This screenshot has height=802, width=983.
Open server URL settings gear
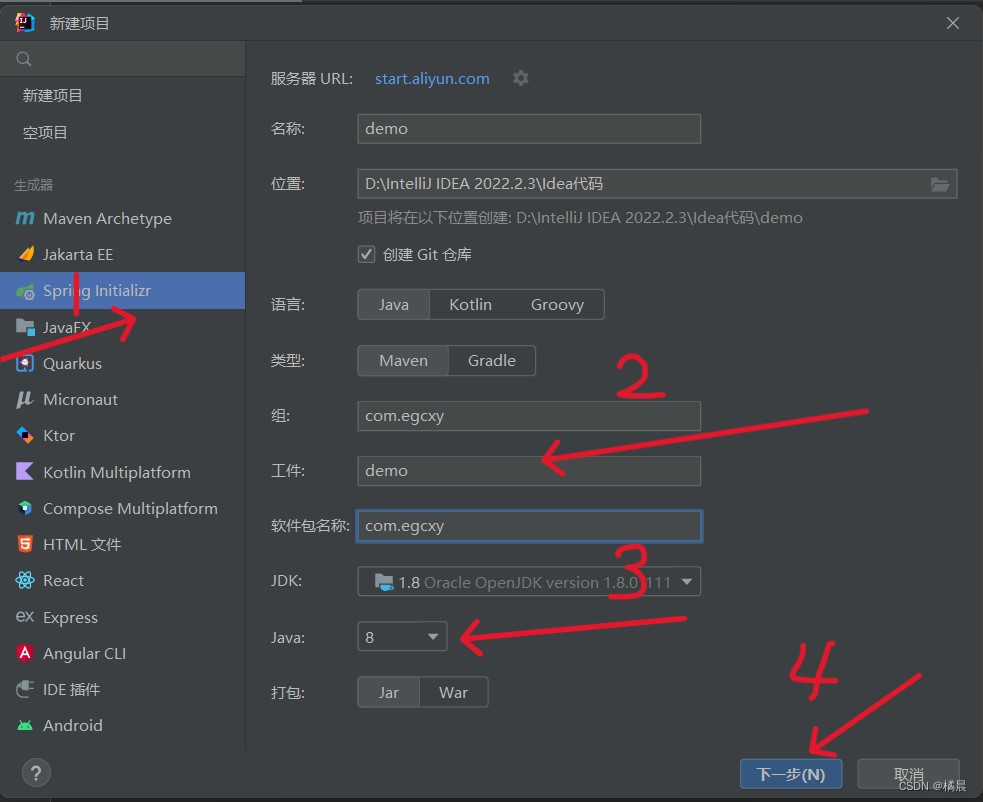tap(521, 78)
